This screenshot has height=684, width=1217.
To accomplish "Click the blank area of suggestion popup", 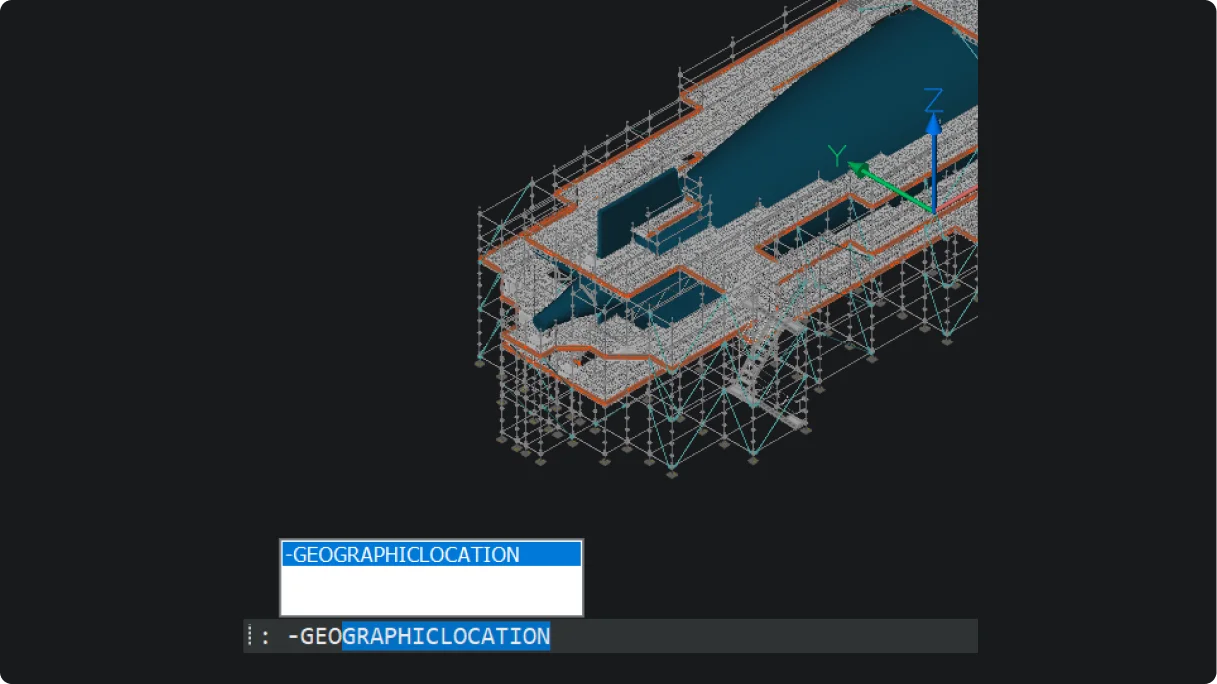I will coord(430,591).
